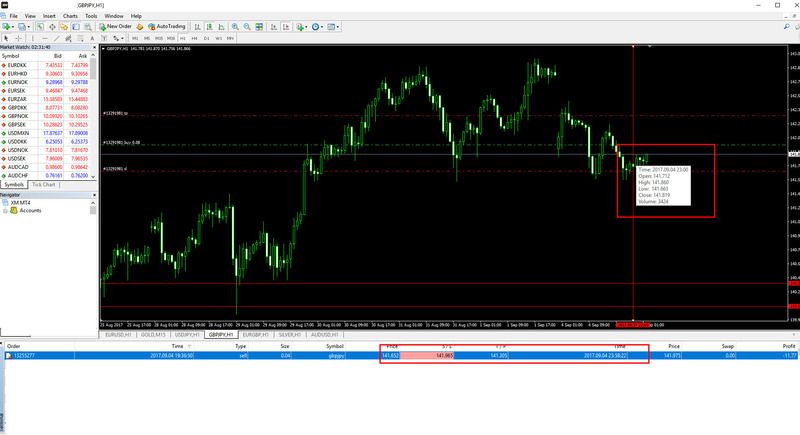Open the Arrows objects dropdown

pyautogui.click(x=118, y=38)
